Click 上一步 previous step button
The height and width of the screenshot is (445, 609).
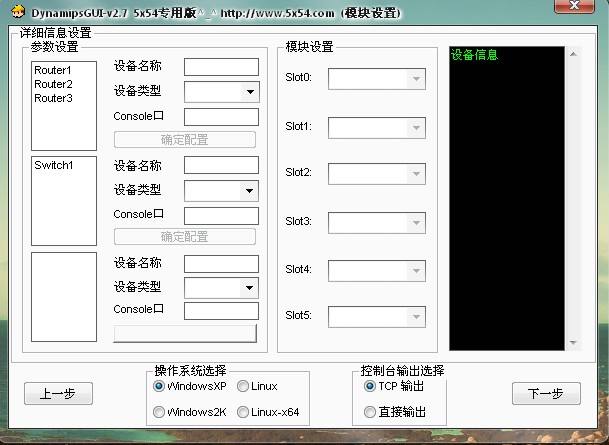click(58, 393)
